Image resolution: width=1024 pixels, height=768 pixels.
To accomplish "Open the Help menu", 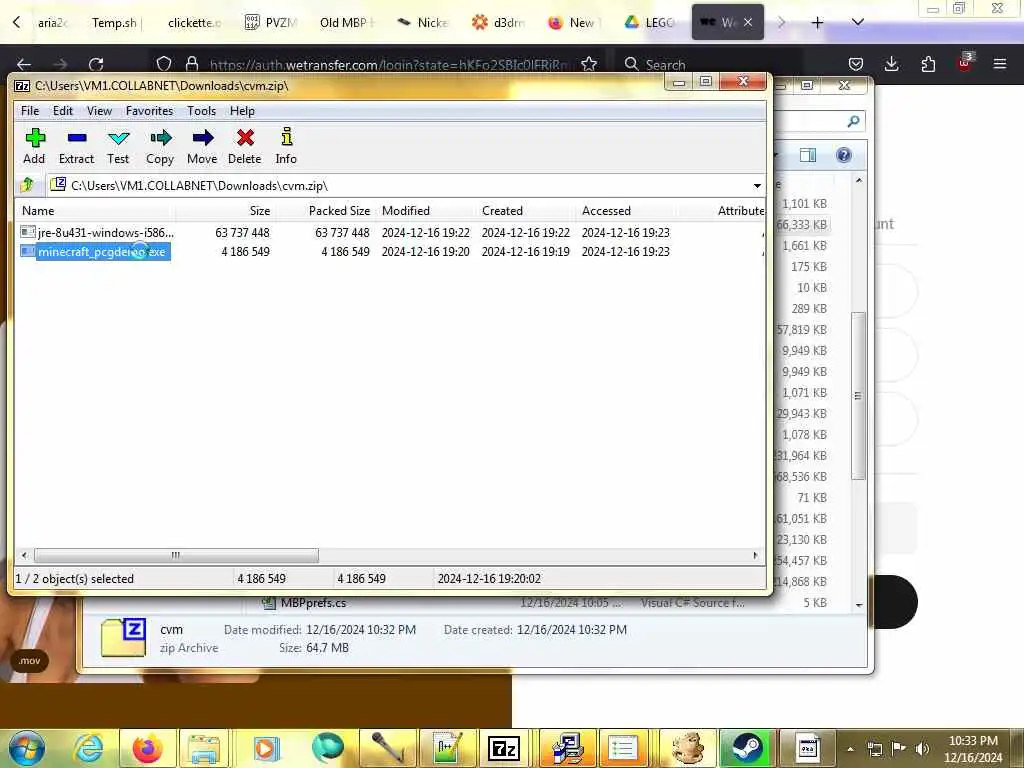I will [x=242, y=111].
